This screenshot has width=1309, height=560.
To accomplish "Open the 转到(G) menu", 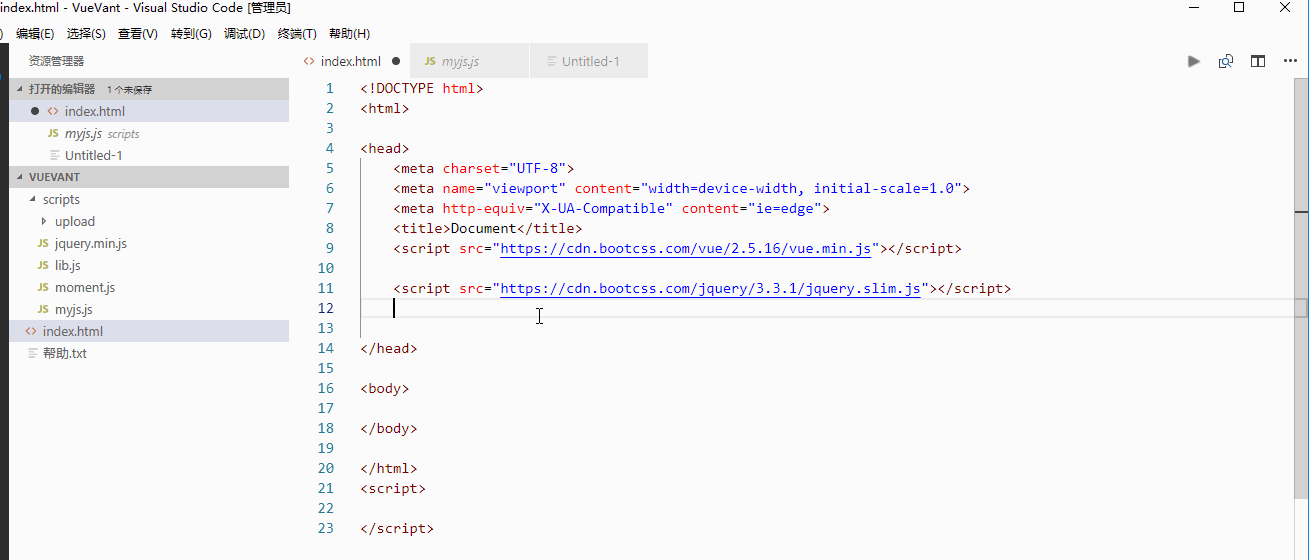I will tap(191, 34).
